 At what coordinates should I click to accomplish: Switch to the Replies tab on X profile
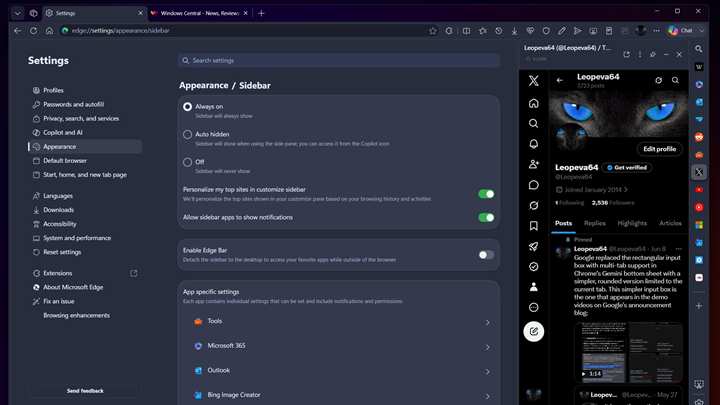click(x=595, y=223)
